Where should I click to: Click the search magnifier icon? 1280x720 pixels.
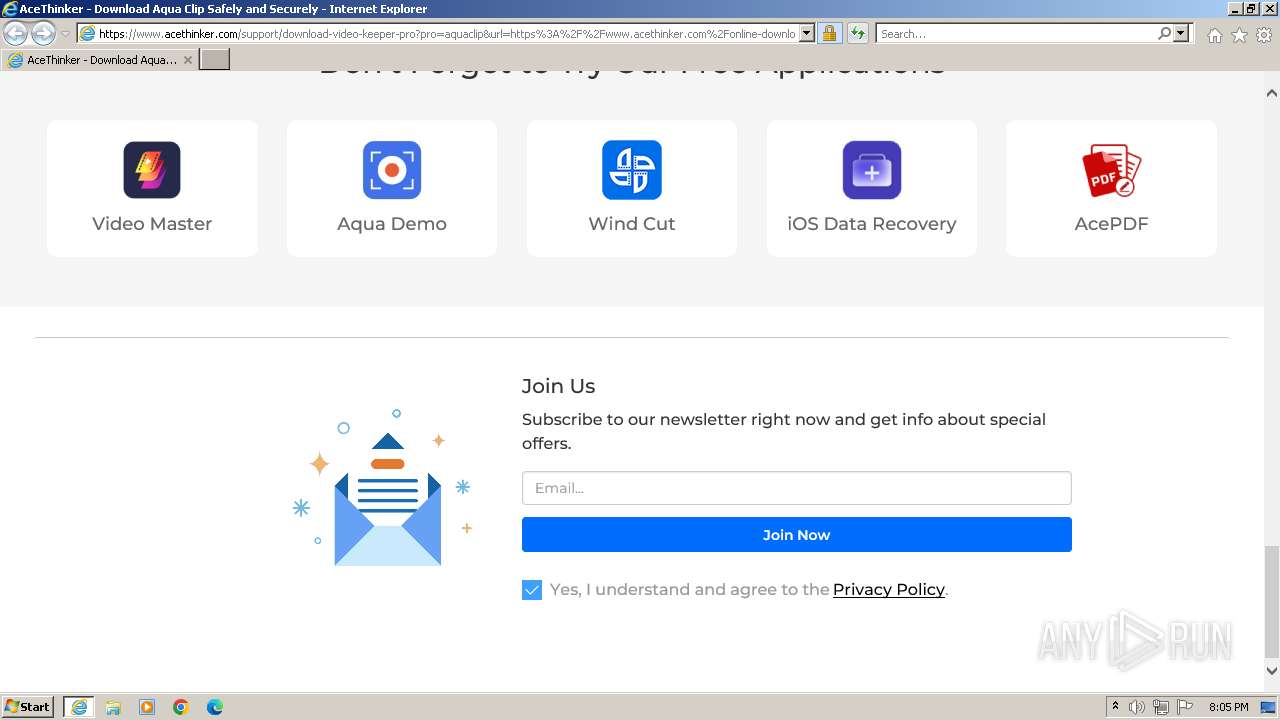[x=1164, y=34]
